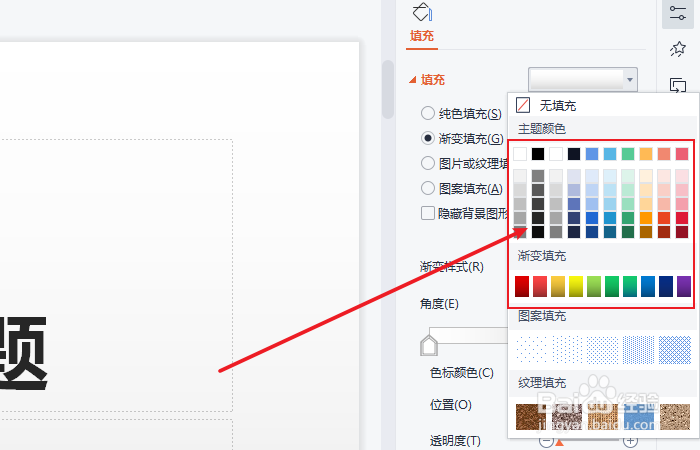Pick black in the main theme color row
The width and height of the screenshot is (700, 450).
(x=538, y=154)
